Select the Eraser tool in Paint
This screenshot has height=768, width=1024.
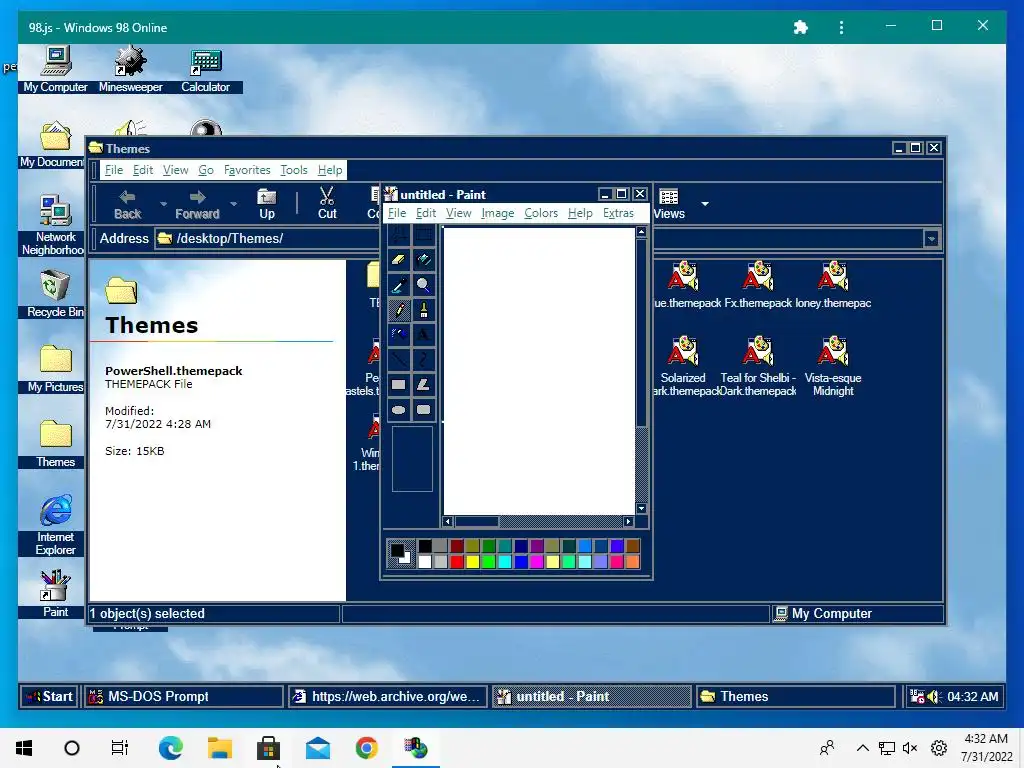point(398,259)
